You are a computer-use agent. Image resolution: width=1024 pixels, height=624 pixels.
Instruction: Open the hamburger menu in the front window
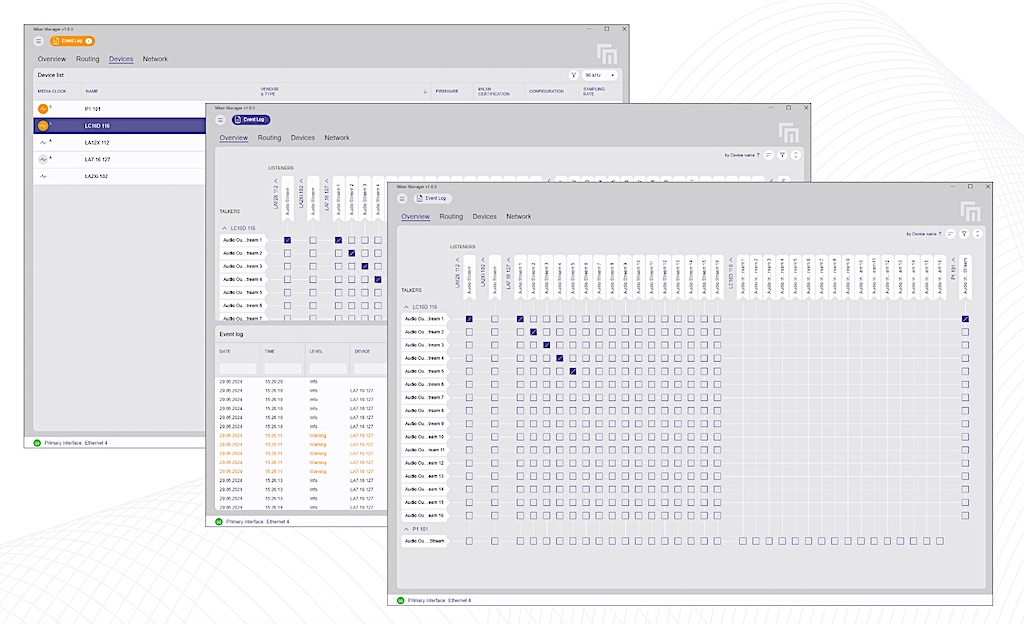[x=404, y=199]
